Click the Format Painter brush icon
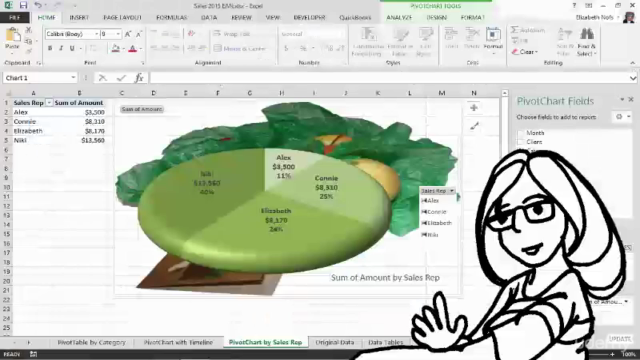Image resolution: width=640 pixels, height=360 pixels. pos(29,51)
